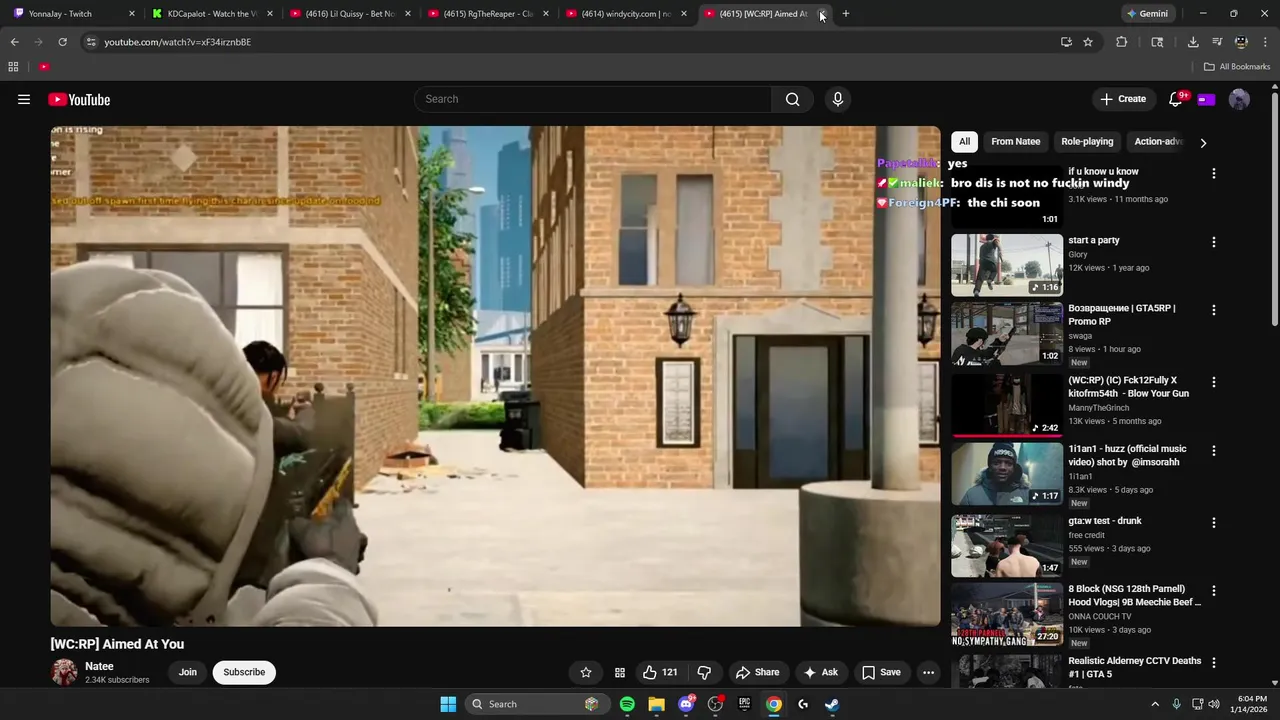Image resolution: width=1280 pixels, height=720 pixels.
Task: Open Spotify from the taskbar
Action: coord(627,704)
